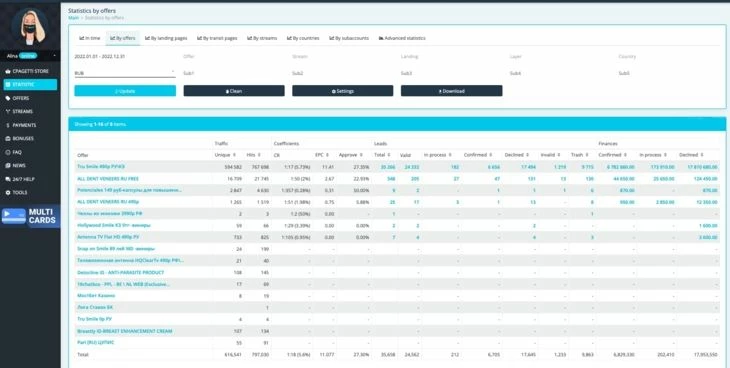This screenshot has width=730, height=368.
Task: Click the Sub5 input field
Action: [x=669, y=73]
